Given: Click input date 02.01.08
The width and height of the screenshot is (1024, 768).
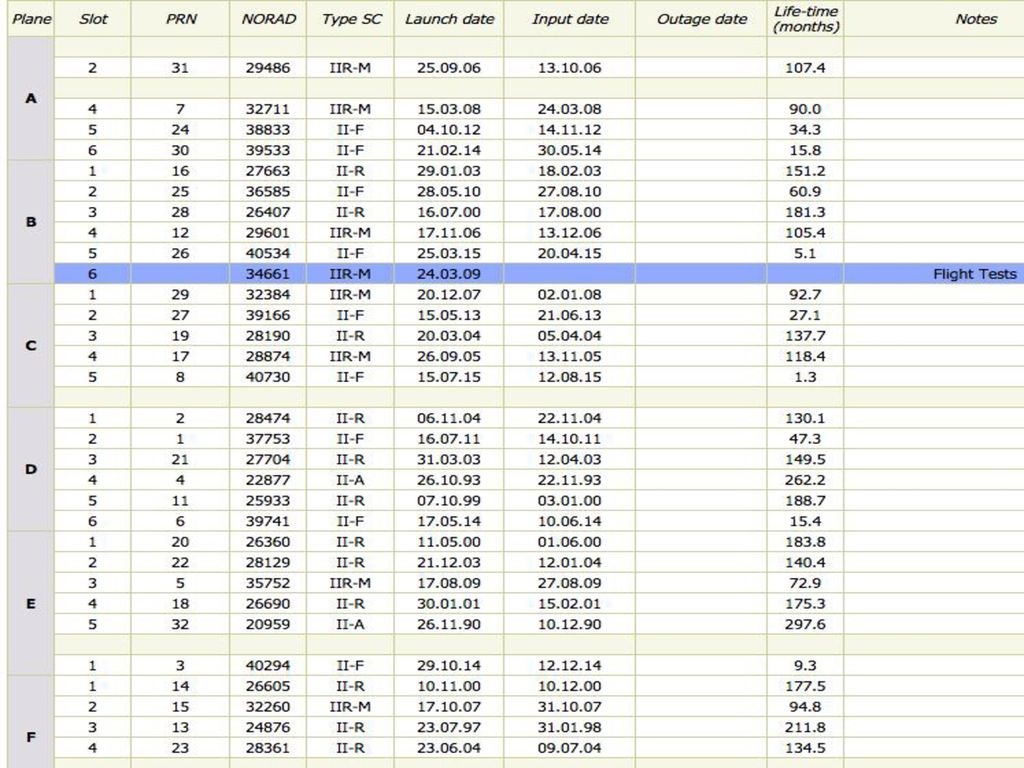Looking at the screenshot, I should coord(569,295).
